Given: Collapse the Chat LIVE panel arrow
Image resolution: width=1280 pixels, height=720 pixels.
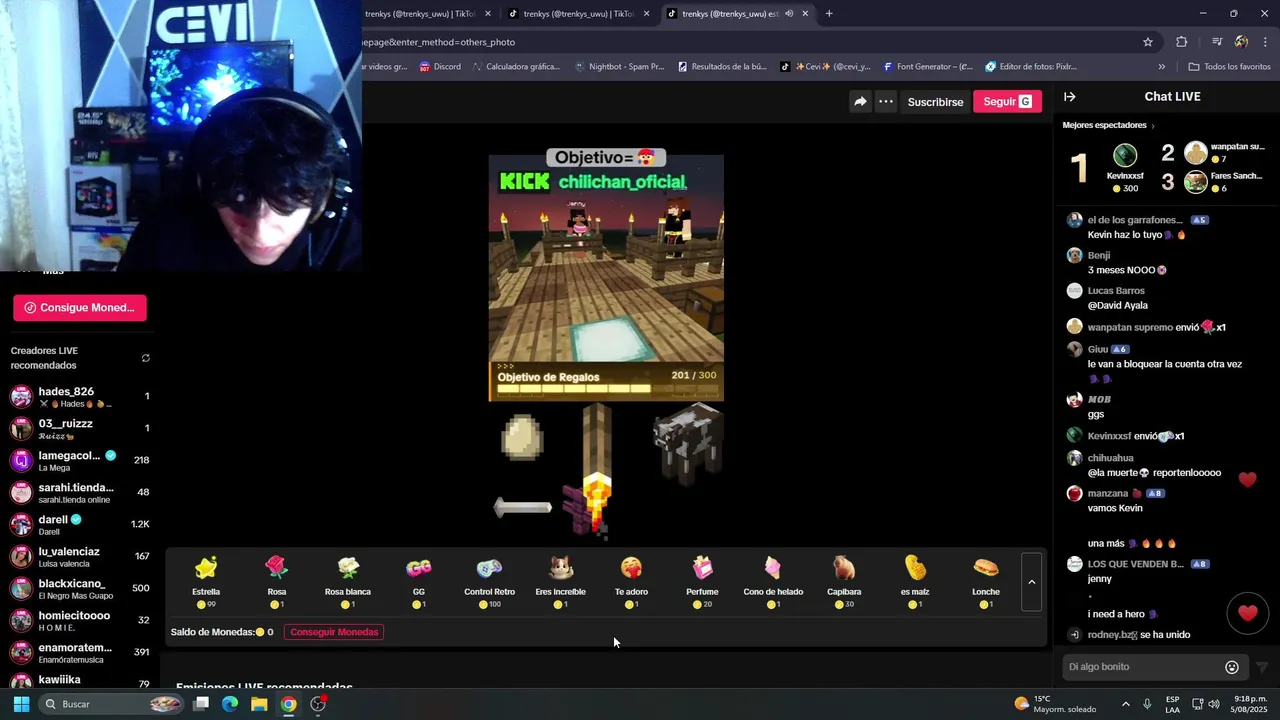Looking at the screenshot, I should click(x=1069, y=97).
